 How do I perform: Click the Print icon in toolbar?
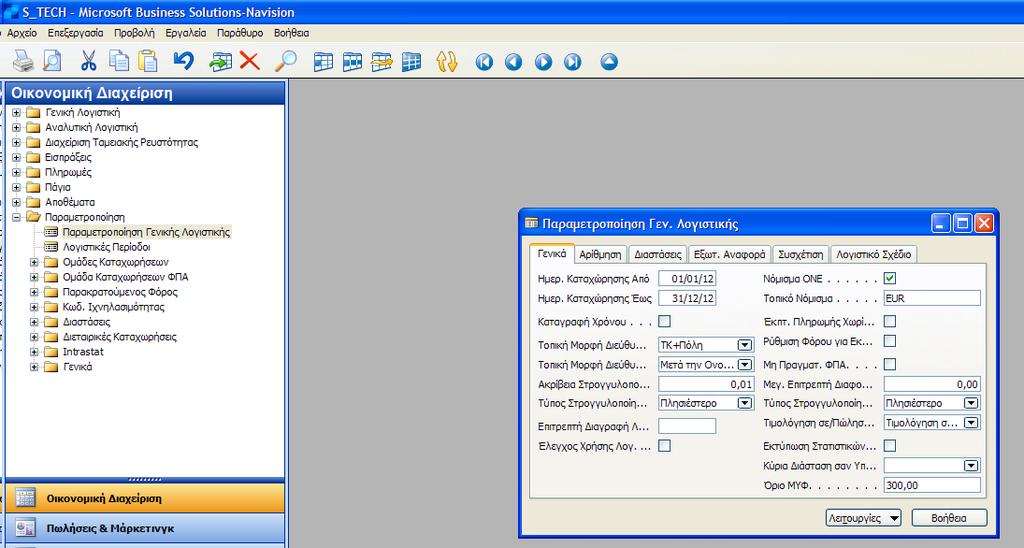point(24,61)
